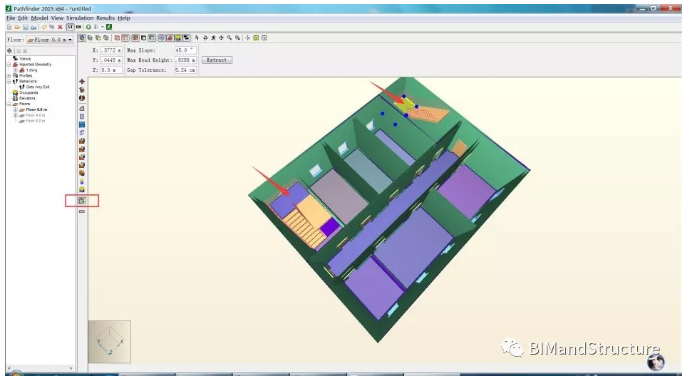Click the new model icon
The width and height of the screenshot is (690, 379).
(9, 27)
